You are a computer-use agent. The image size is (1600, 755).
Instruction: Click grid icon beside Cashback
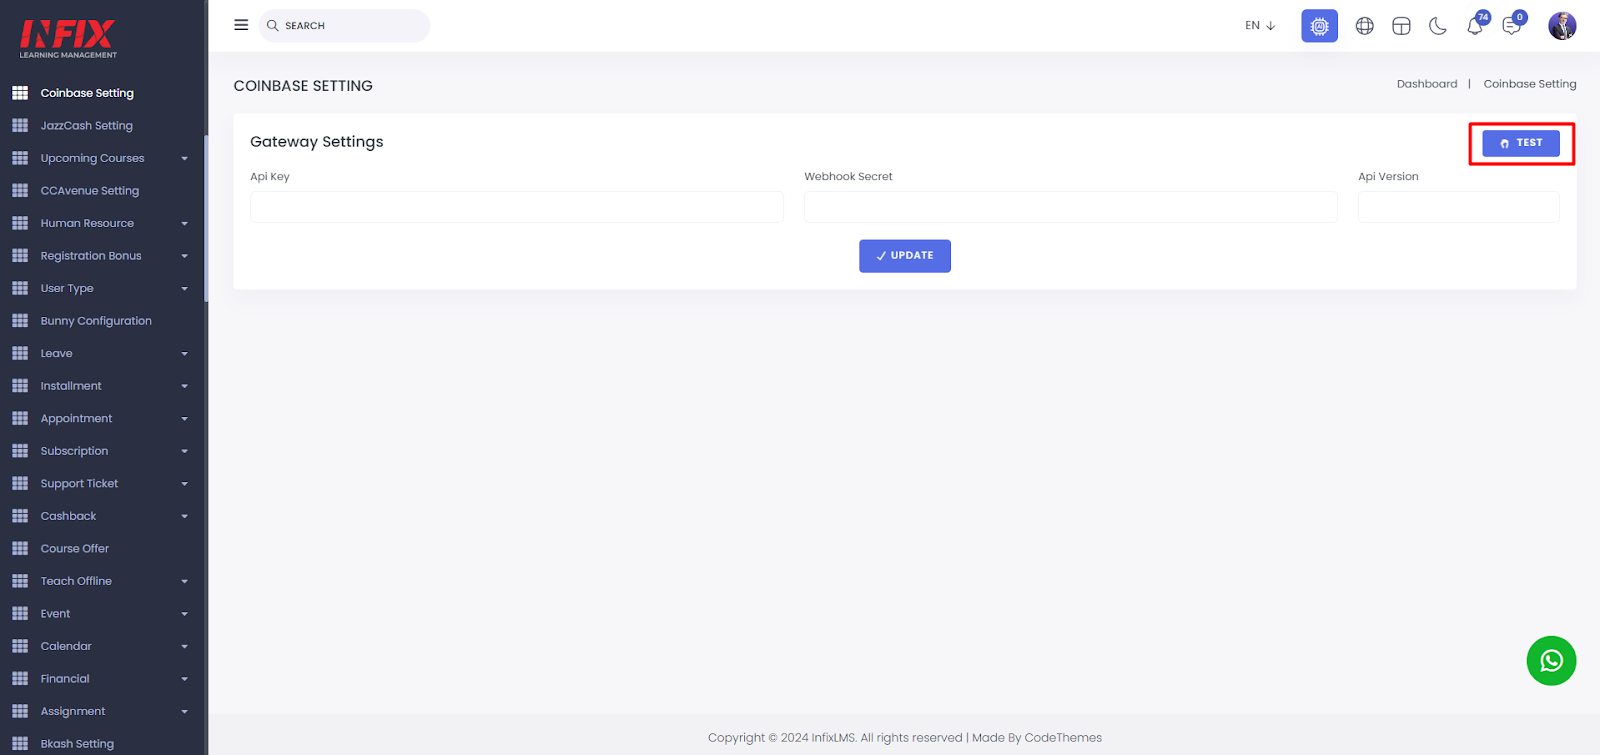pyautogui.click(x=20, y=516)
